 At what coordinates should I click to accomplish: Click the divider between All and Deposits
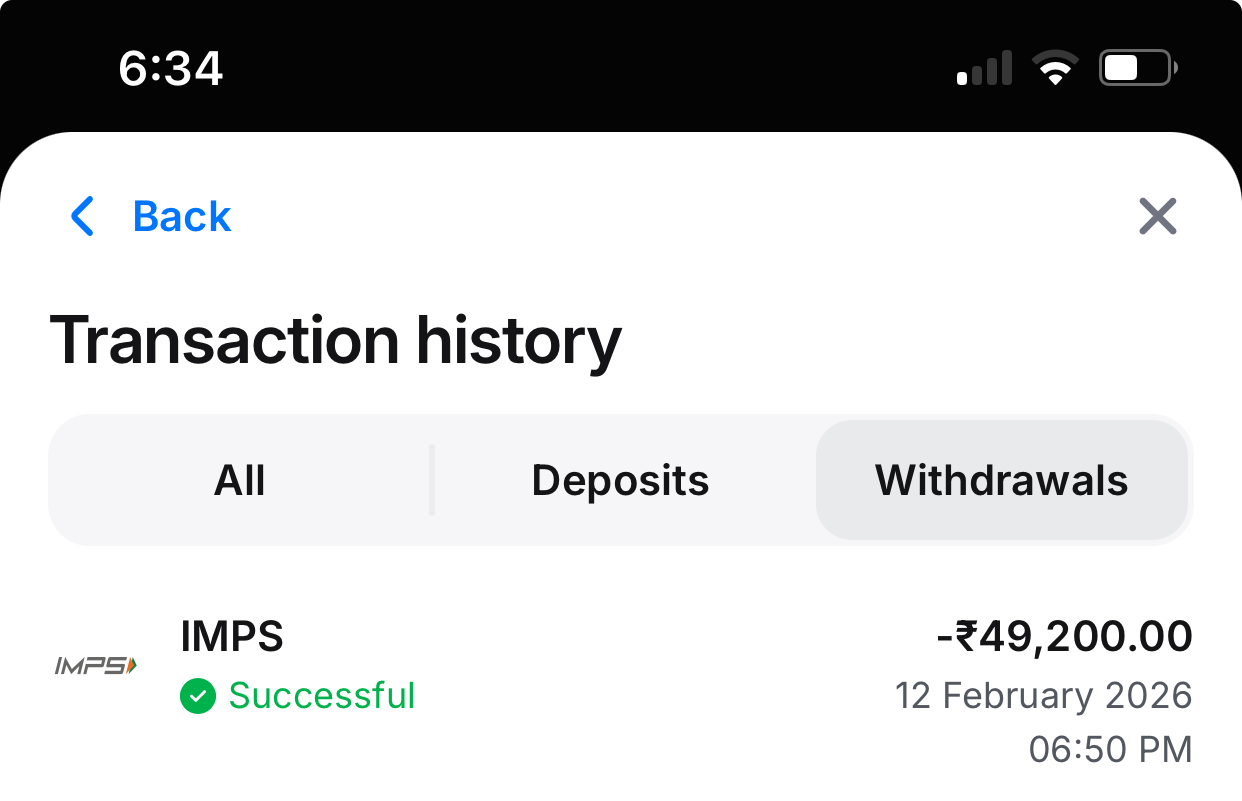click(x=432, y=481)
